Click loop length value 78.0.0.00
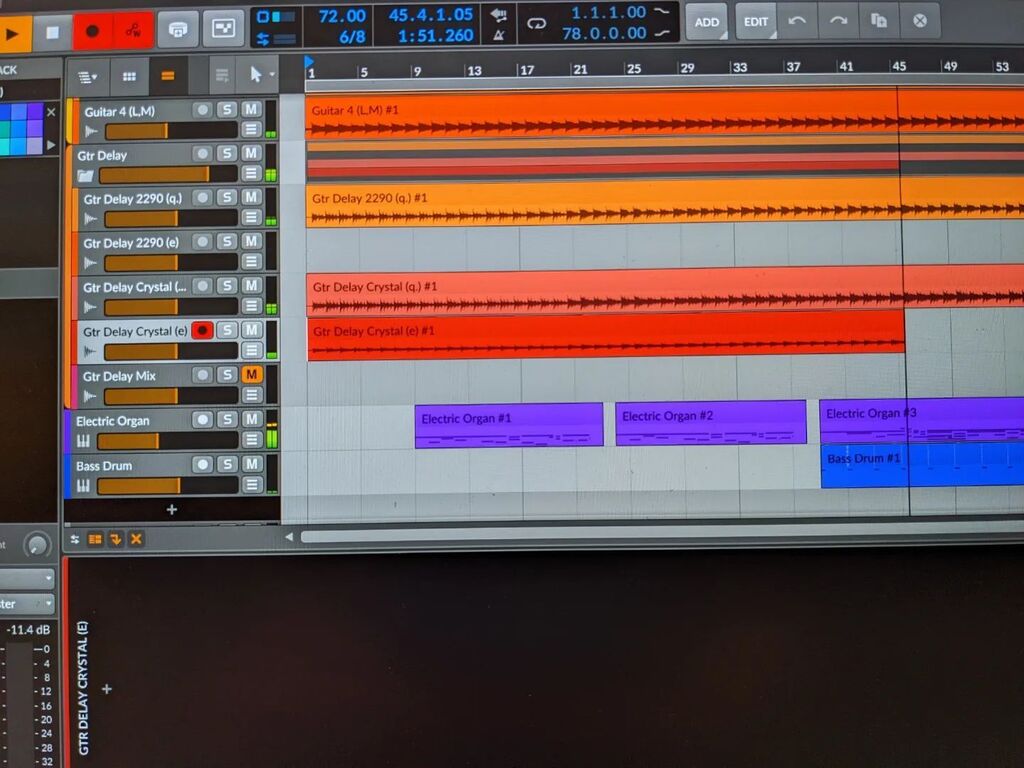1024x768 pixels. pyautogui.click(x=604, y=33)
